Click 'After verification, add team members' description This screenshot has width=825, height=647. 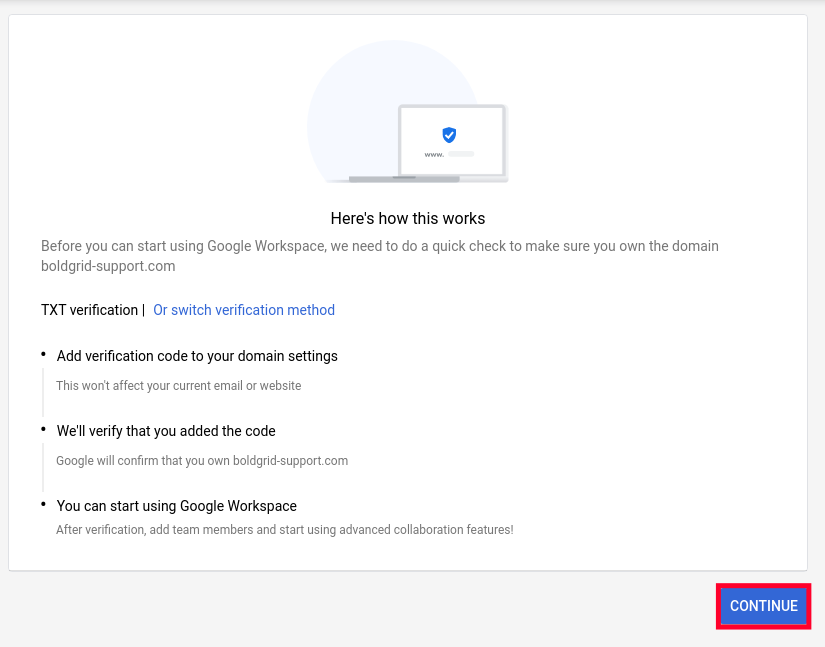click(285, 529)
